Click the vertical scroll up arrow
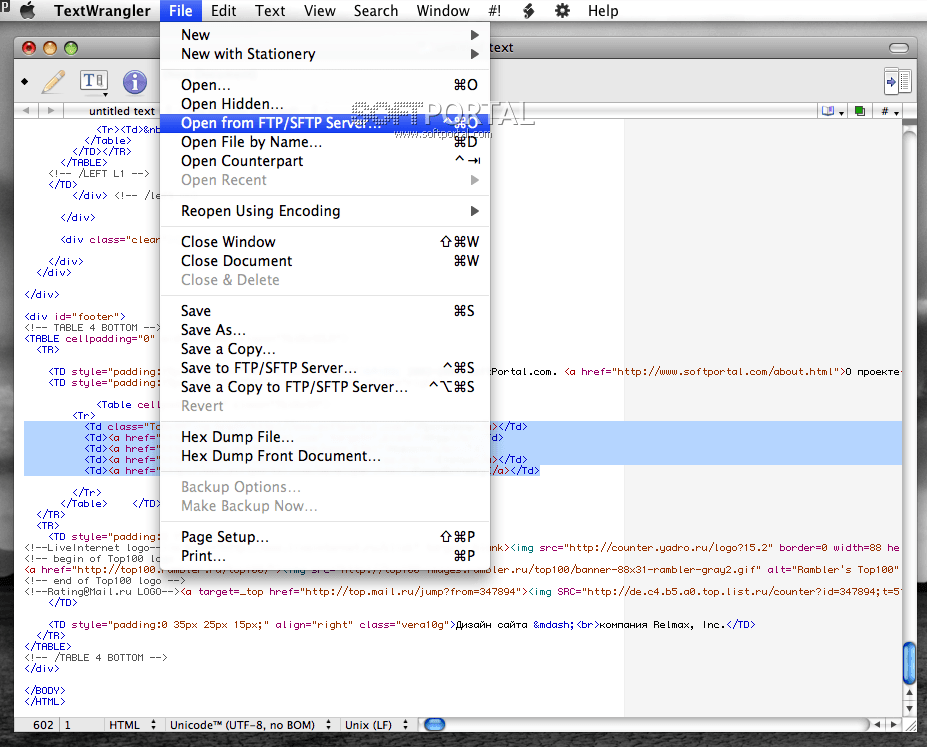 point(909,693)
